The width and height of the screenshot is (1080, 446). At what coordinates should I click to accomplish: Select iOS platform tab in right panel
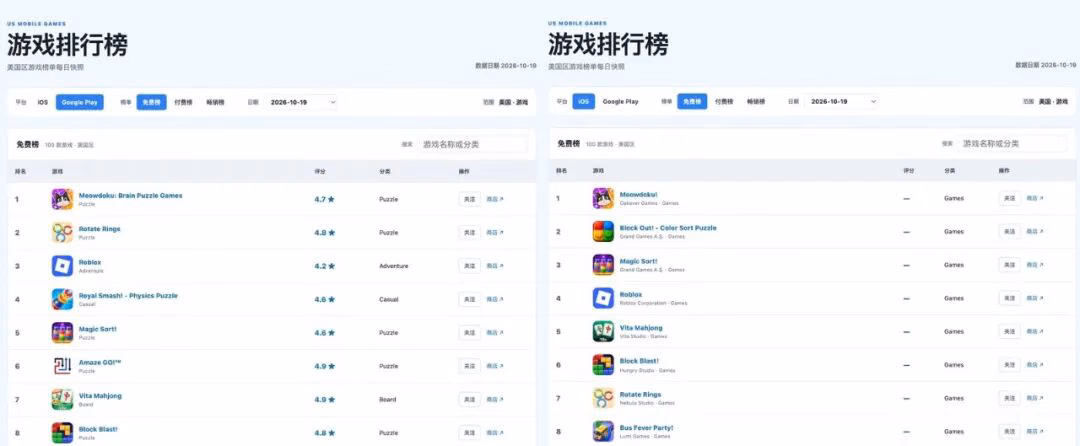point(583,101)
